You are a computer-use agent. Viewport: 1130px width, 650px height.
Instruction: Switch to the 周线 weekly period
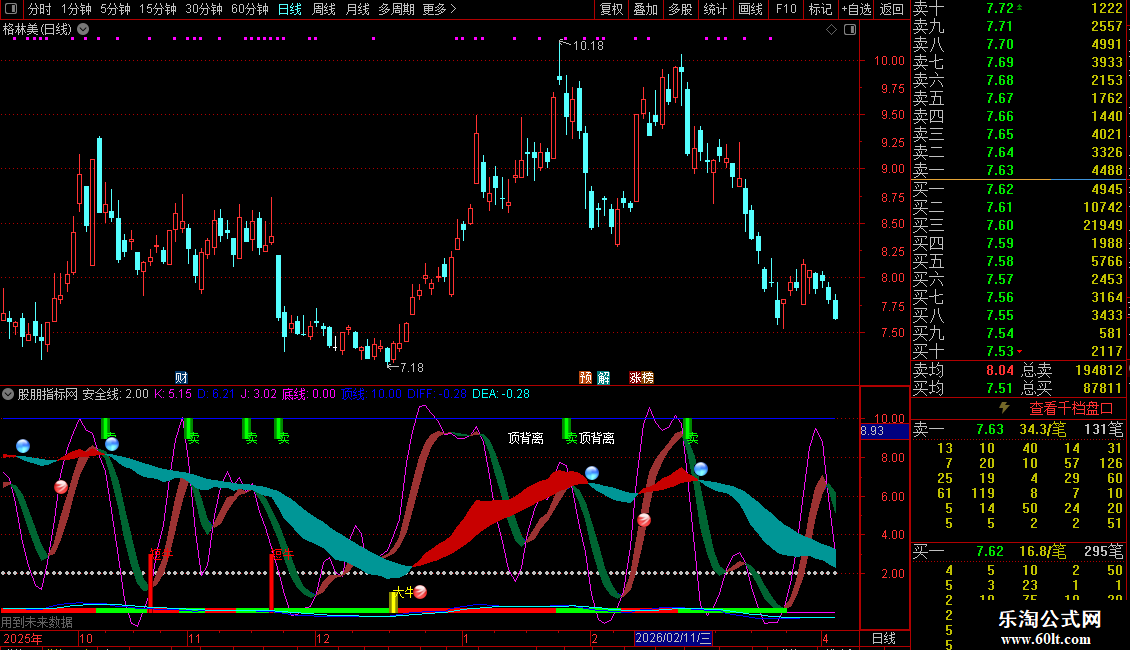[x=324, y=9]
